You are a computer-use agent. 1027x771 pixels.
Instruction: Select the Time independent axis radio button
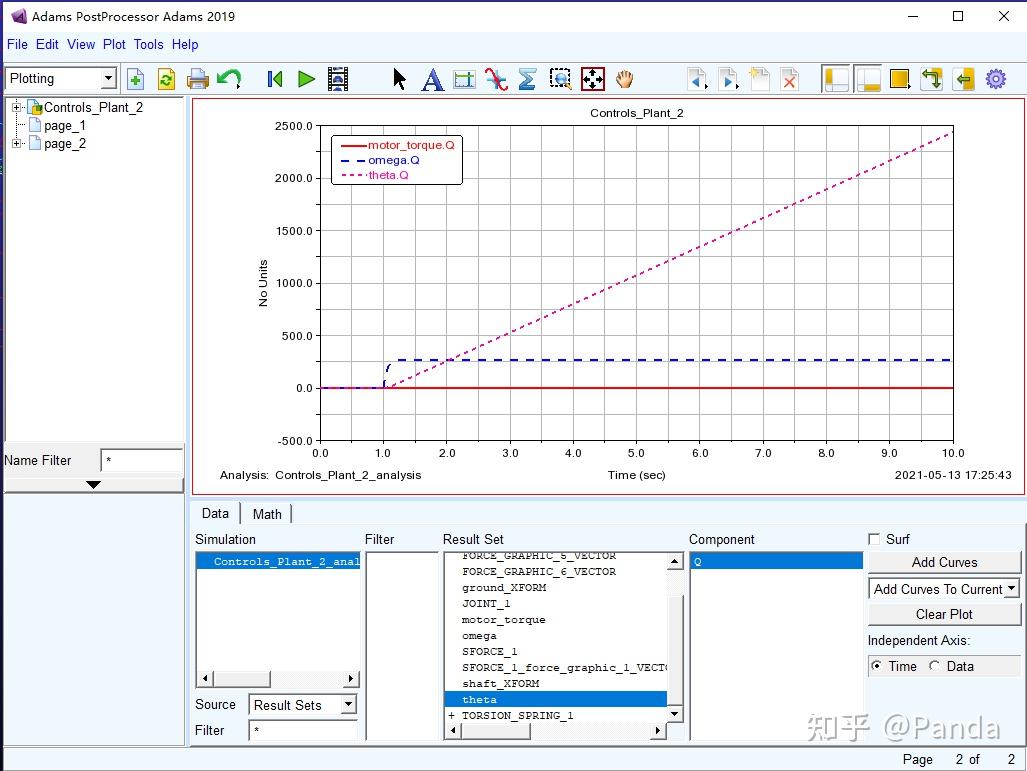877,666
